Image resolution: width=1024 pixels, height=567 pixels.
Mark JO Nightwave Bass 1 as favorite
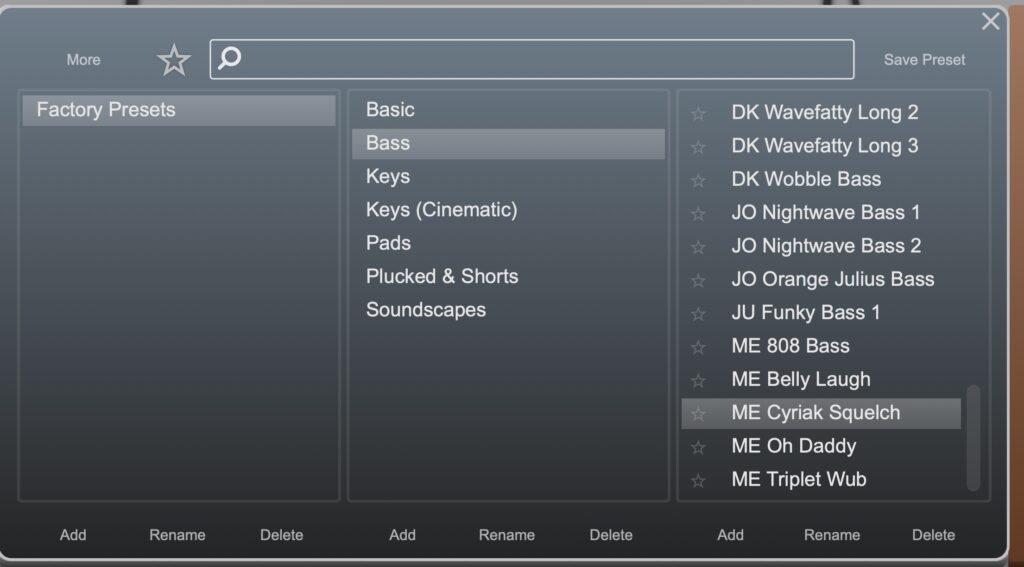tap(699, 213)
